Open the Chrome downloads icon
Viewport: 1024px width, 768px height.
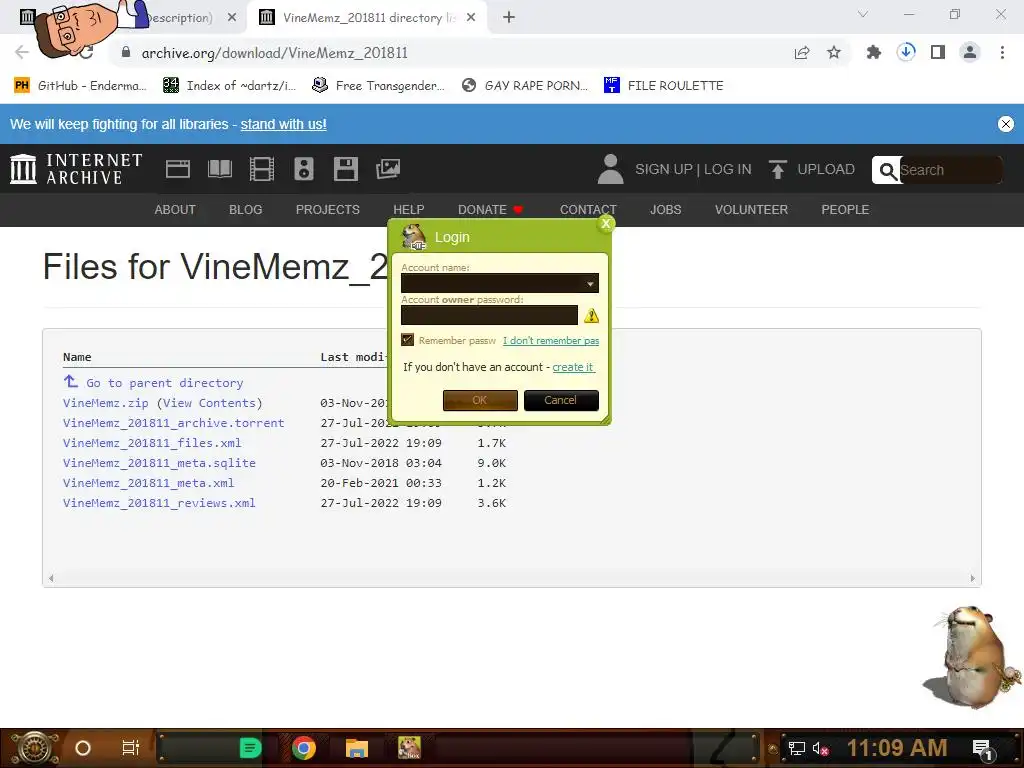pyautogui.click(x=906, y=52)
